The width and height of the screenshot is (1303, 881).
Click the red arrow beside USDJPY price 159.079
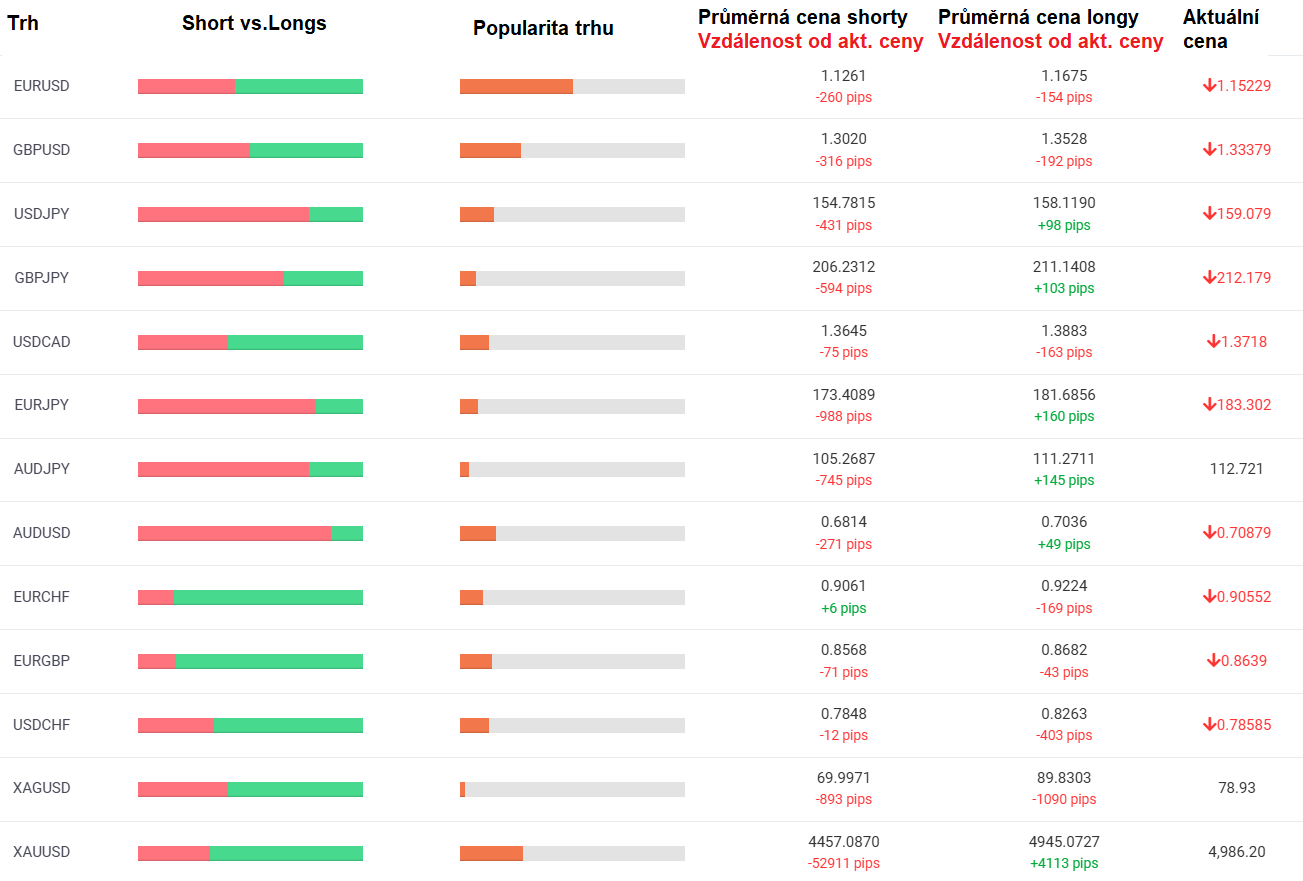(1209, 214)
